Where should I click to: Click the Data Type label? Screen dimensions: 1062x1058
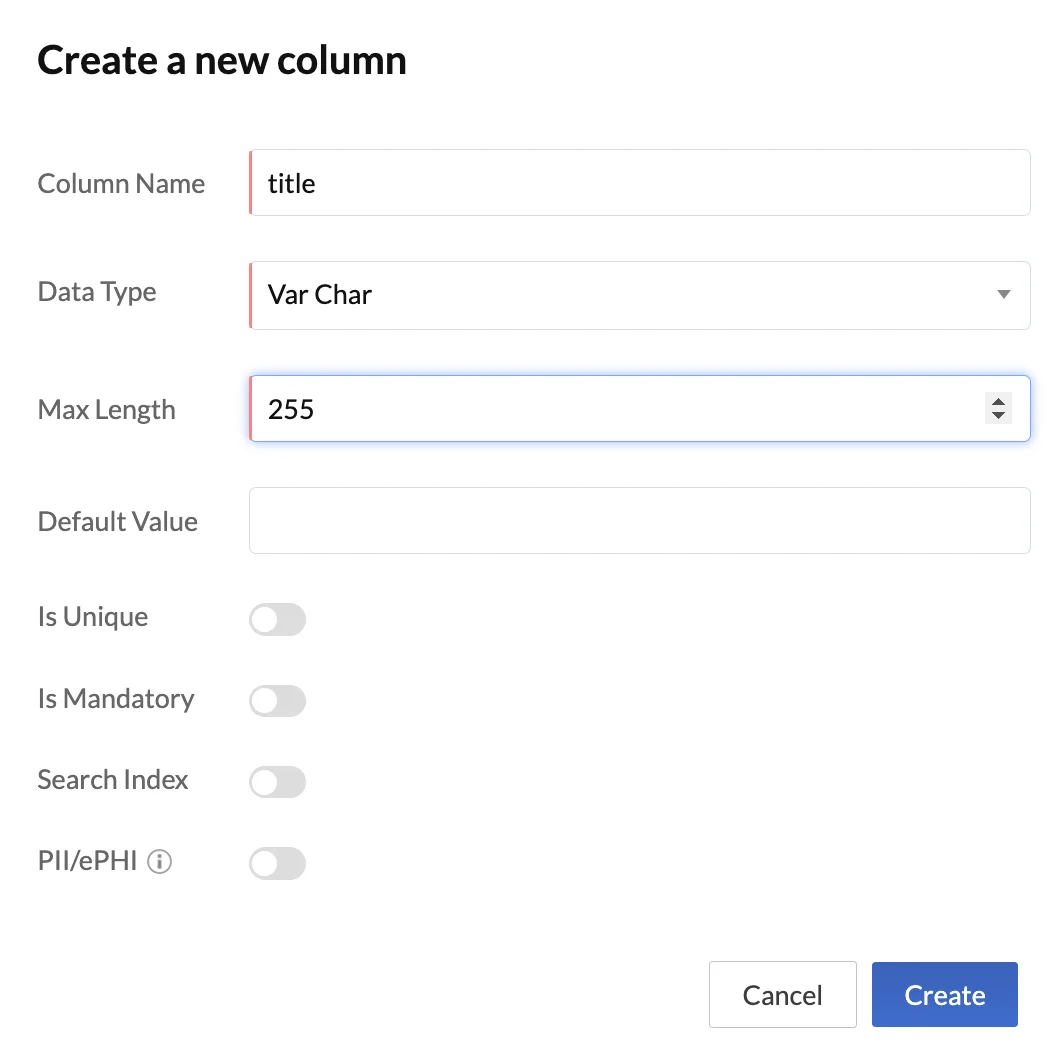pos(97,292)
